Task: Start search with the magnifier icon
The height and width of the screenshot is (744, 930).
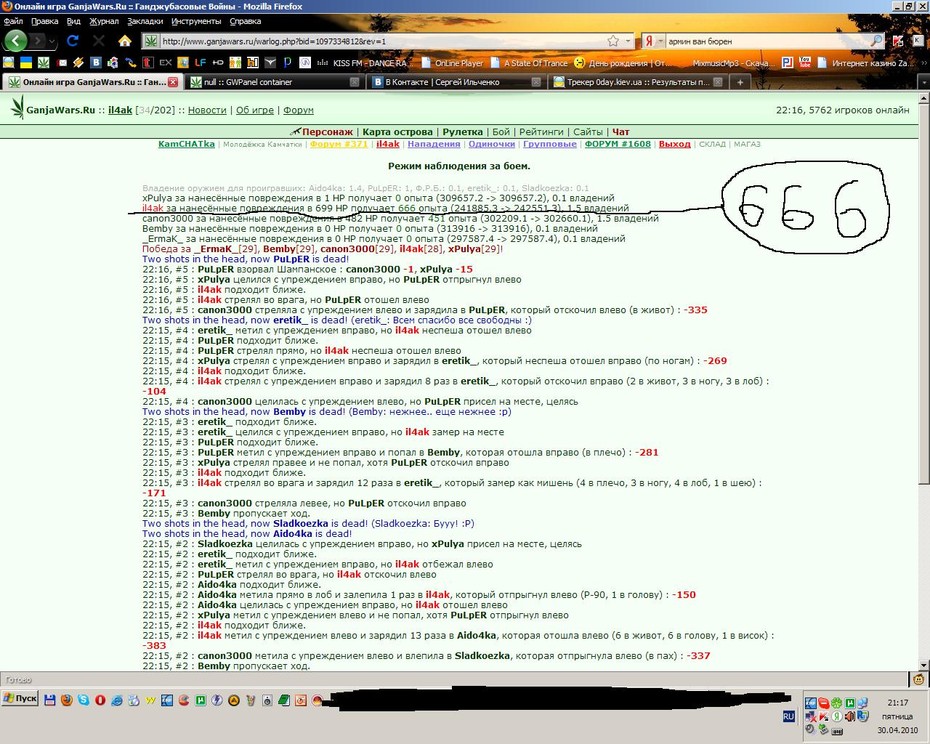Action: point(876,41)
